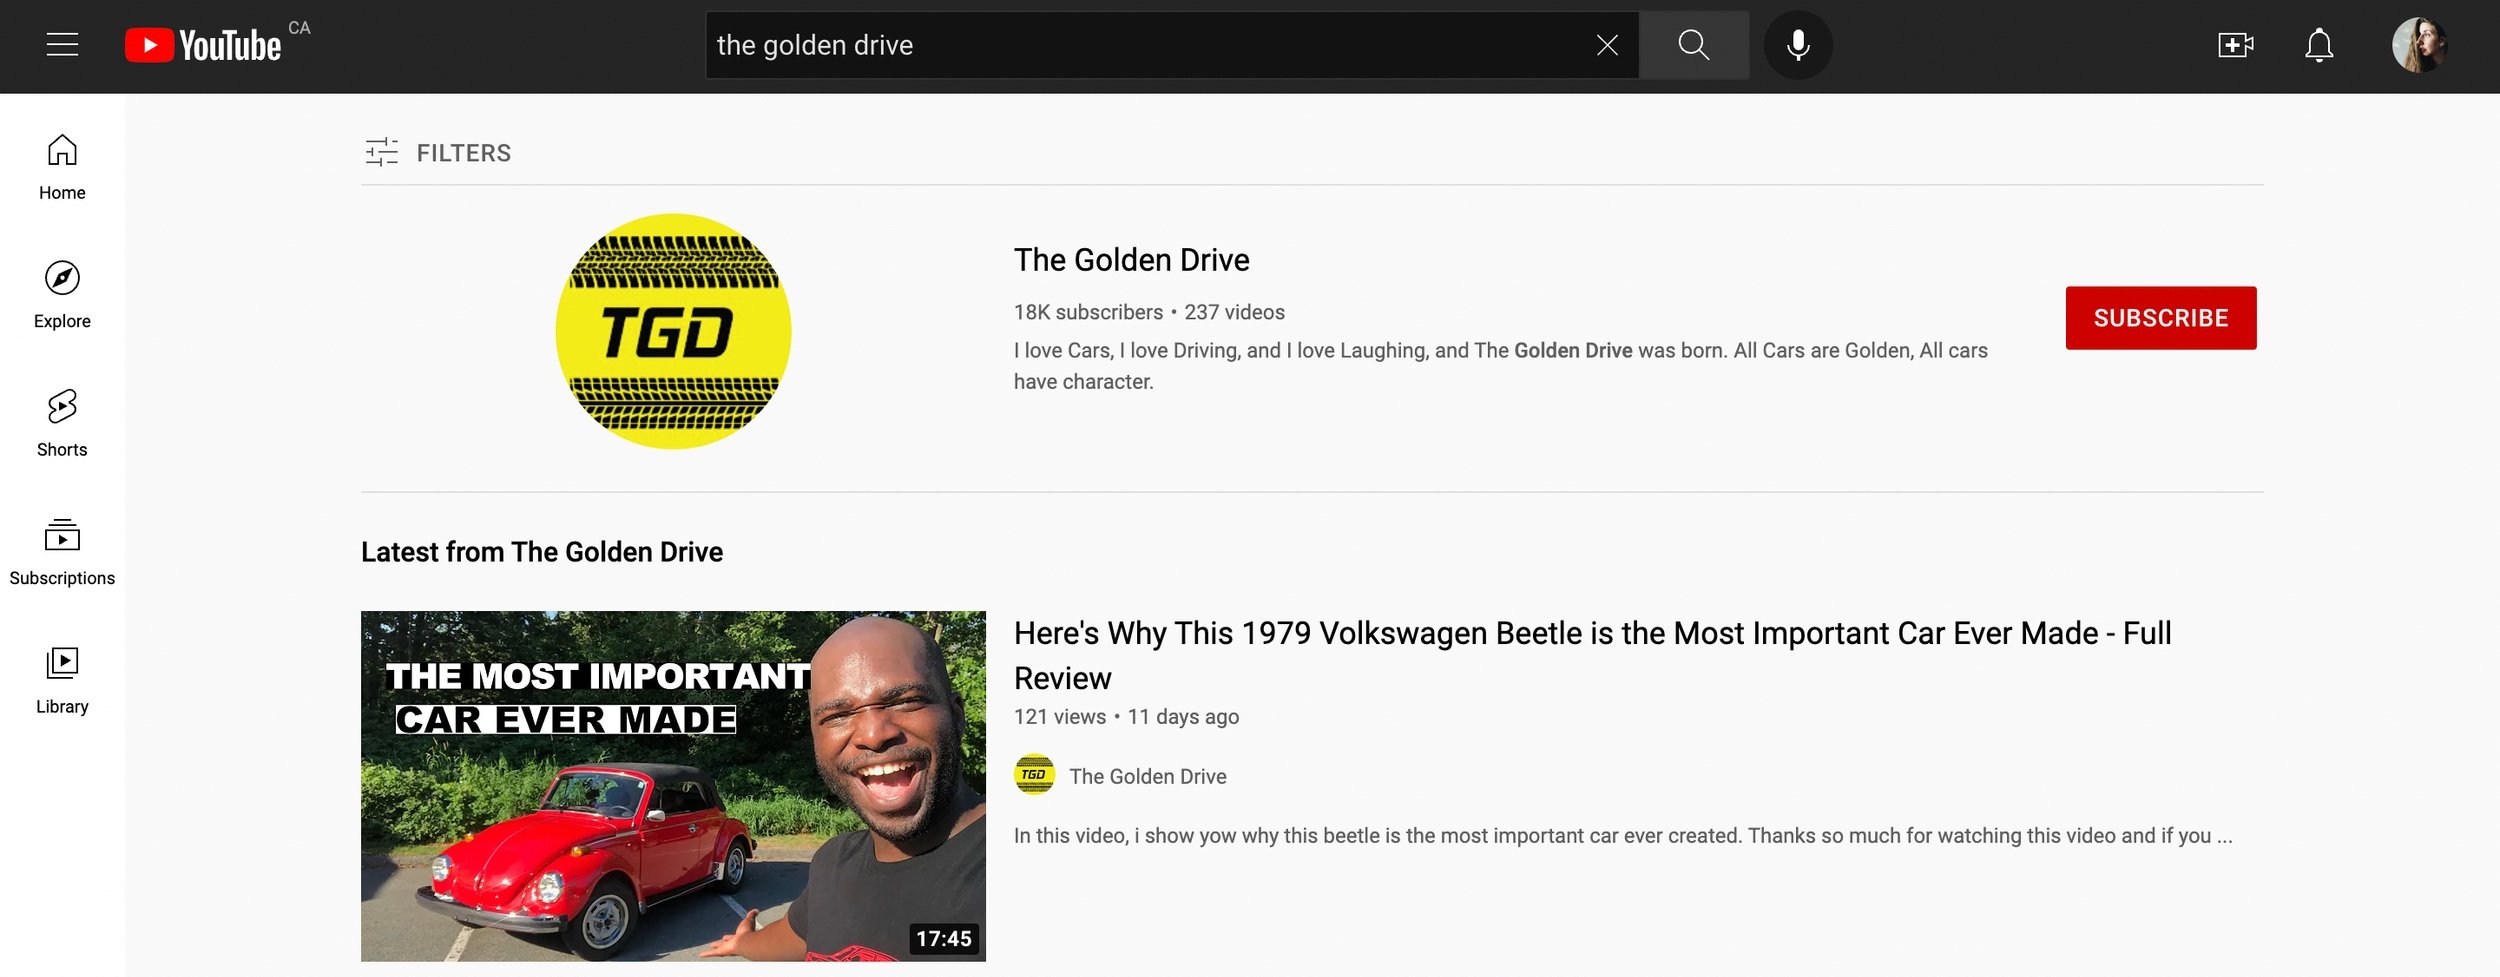
Task: Go to YouTube home via logo
Action: pos(203,45)
